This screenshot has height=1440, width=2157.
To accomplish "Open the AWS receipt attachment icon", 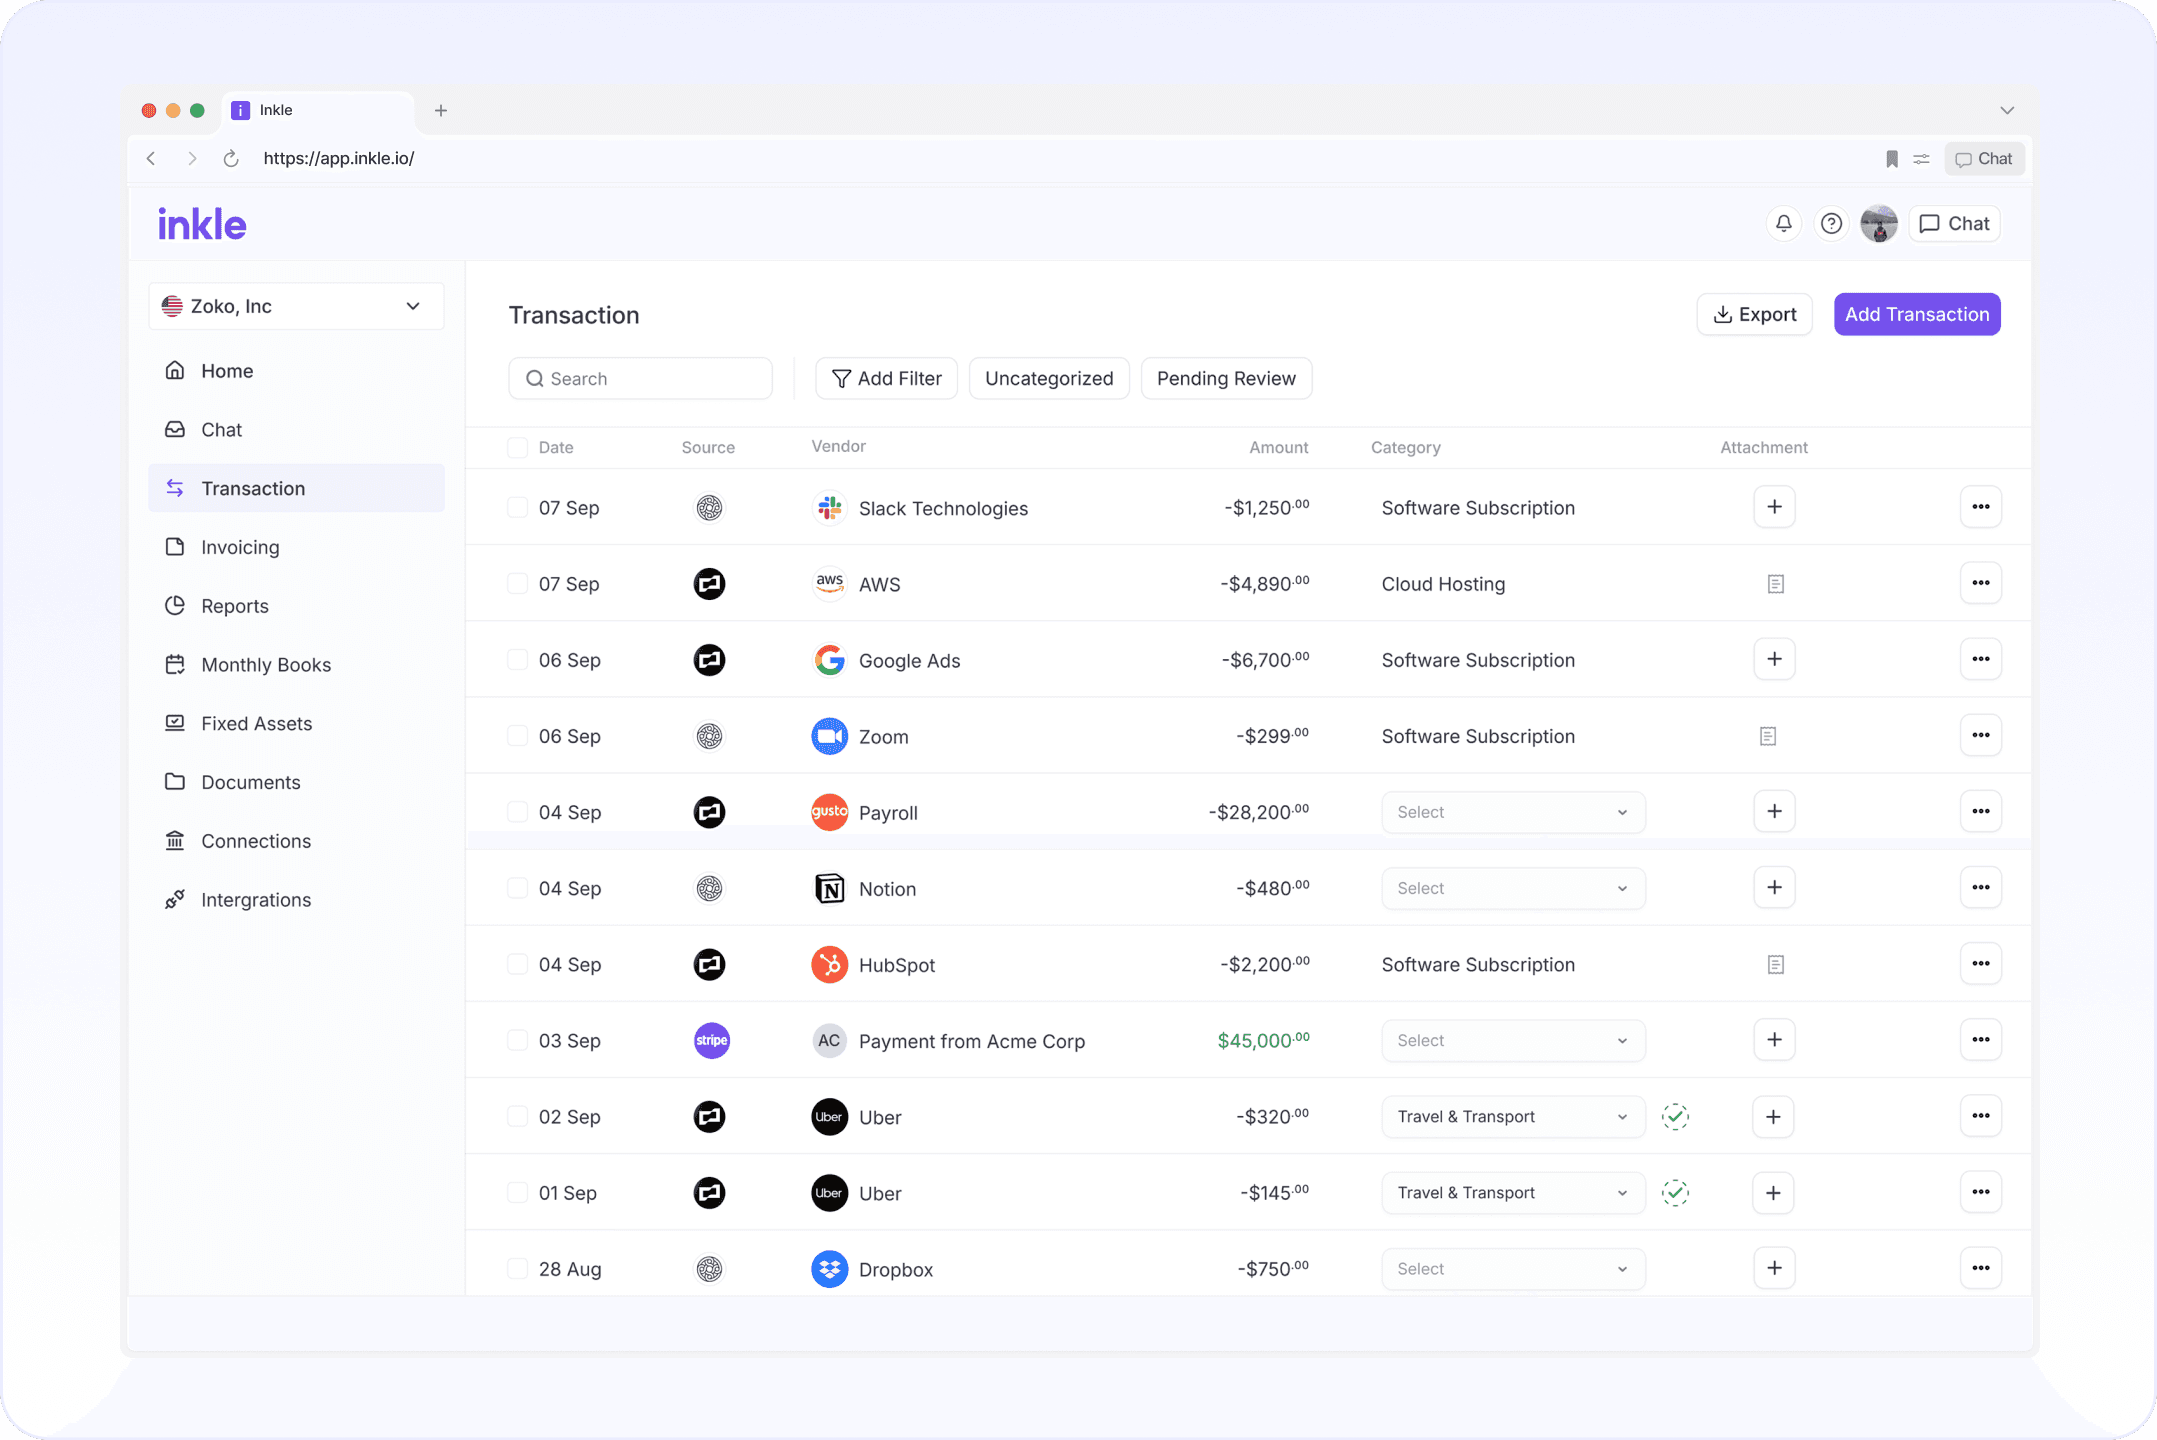I will click(1775, 584).
